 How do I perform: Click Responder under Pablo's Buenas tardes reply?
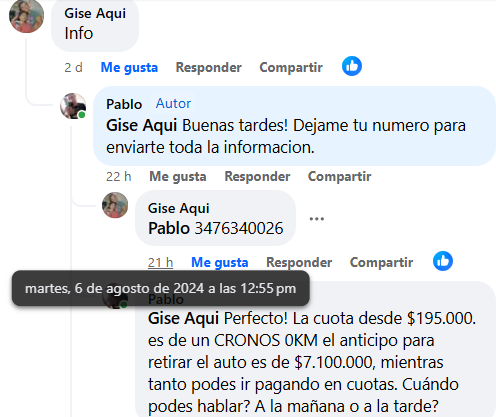pos(257,177)
